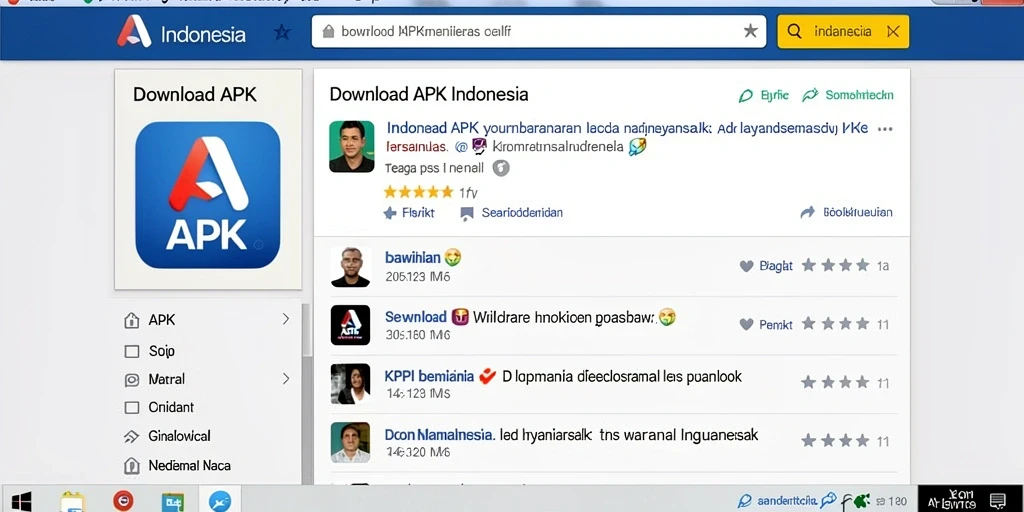Open the notification center icon
Viewport: 1024px width, 512px height.
[x=998, y=501]
